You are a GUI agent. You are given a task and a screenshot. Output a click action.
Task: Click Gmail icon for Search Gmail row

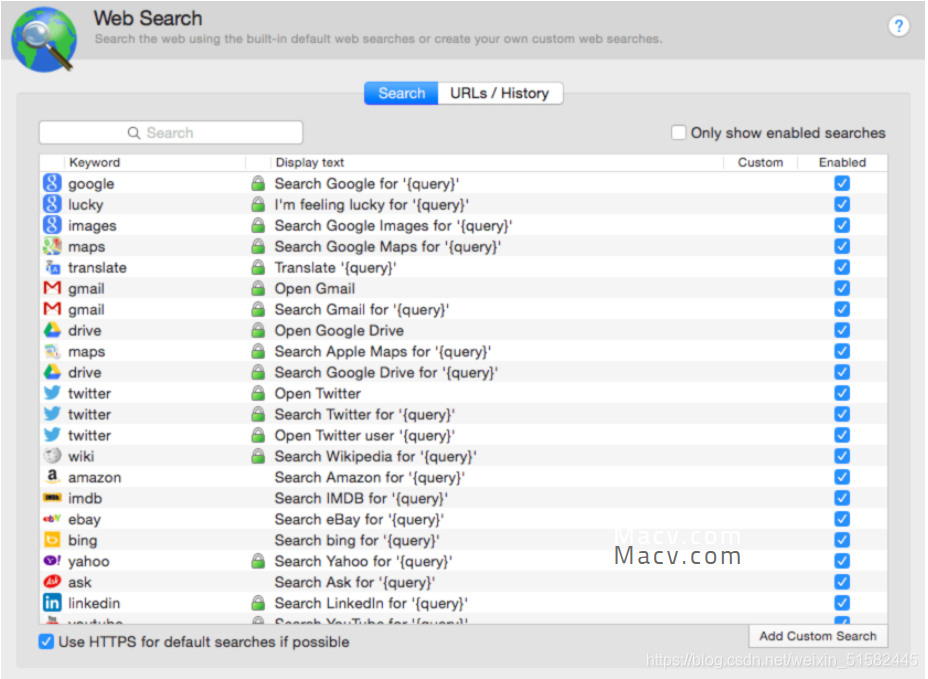[52, 309]
